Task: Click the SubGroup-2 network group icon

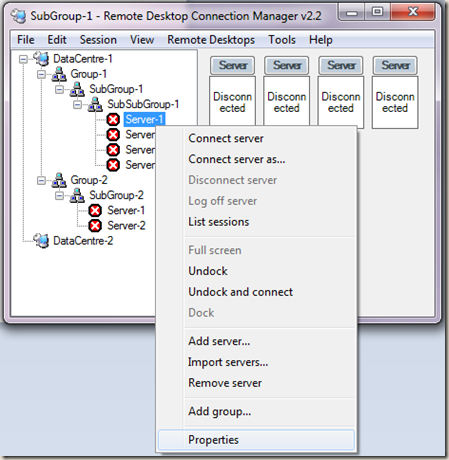Action: (x=77, y=195)
